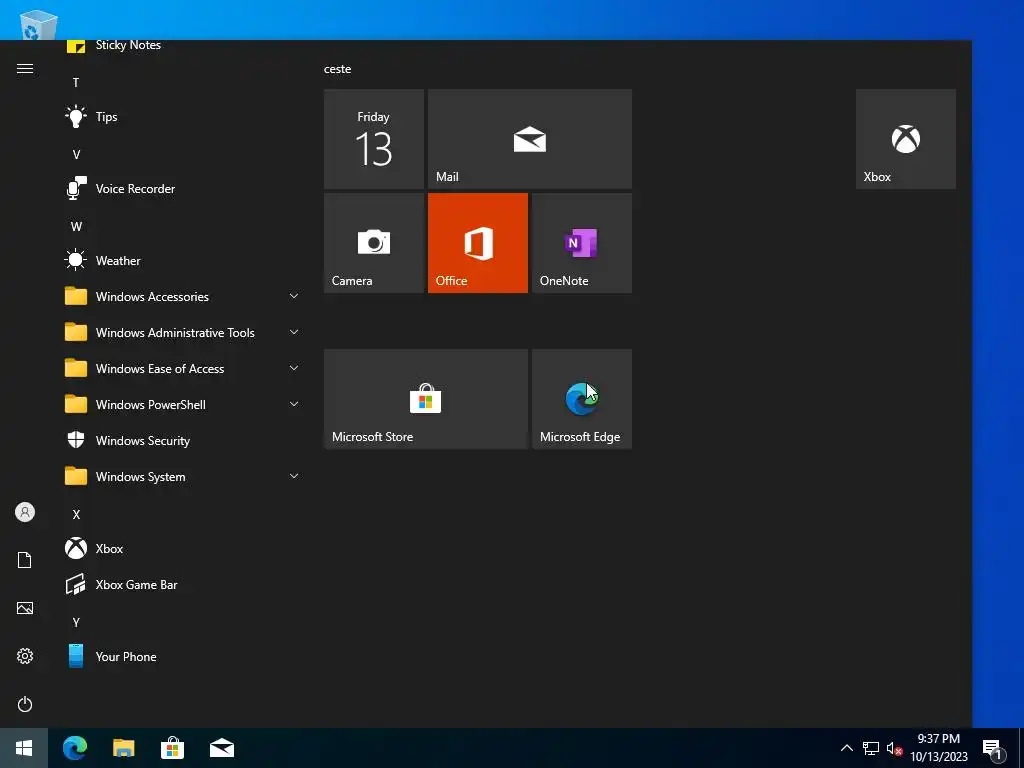The width and height of the screenshot is (1024, 768).
Task: Click the 'ceste' tile group name
Action: [338, 69]
